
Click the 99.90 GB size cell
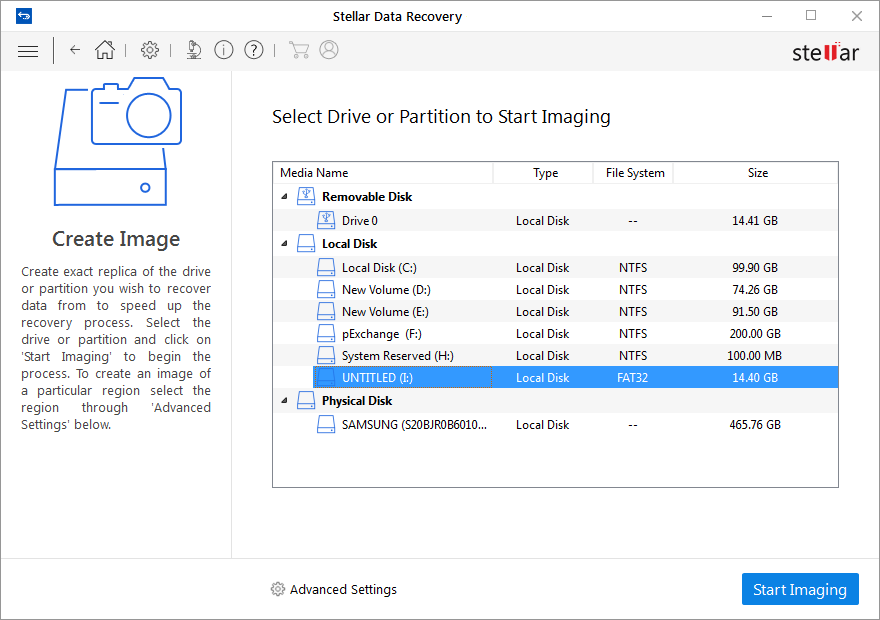(x=755, y=268)
